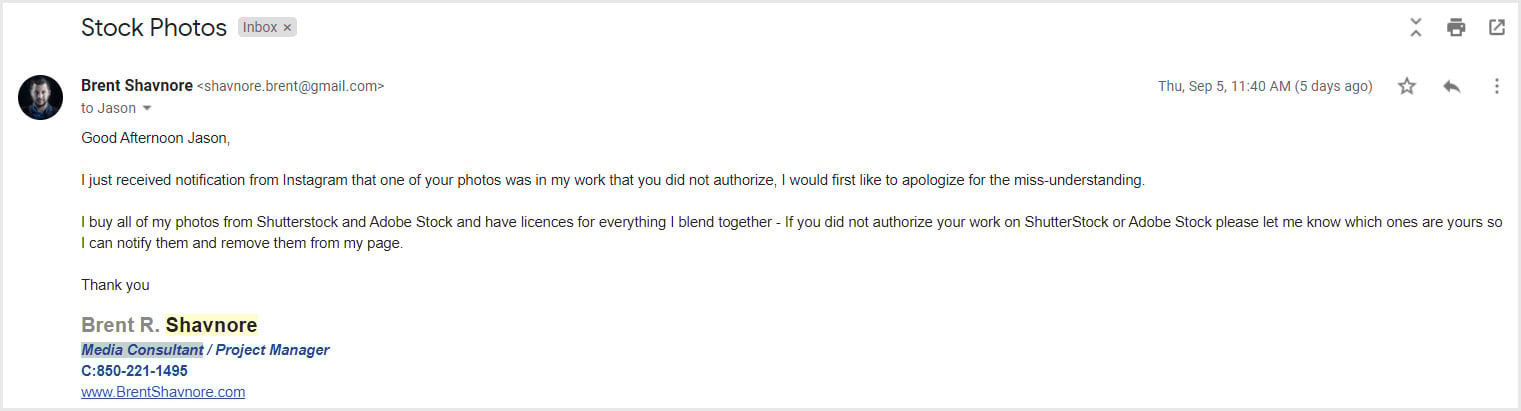Select the highlighted Shavnore signature name
This screenshot has width=1521, height=411.
click(211, 325)
